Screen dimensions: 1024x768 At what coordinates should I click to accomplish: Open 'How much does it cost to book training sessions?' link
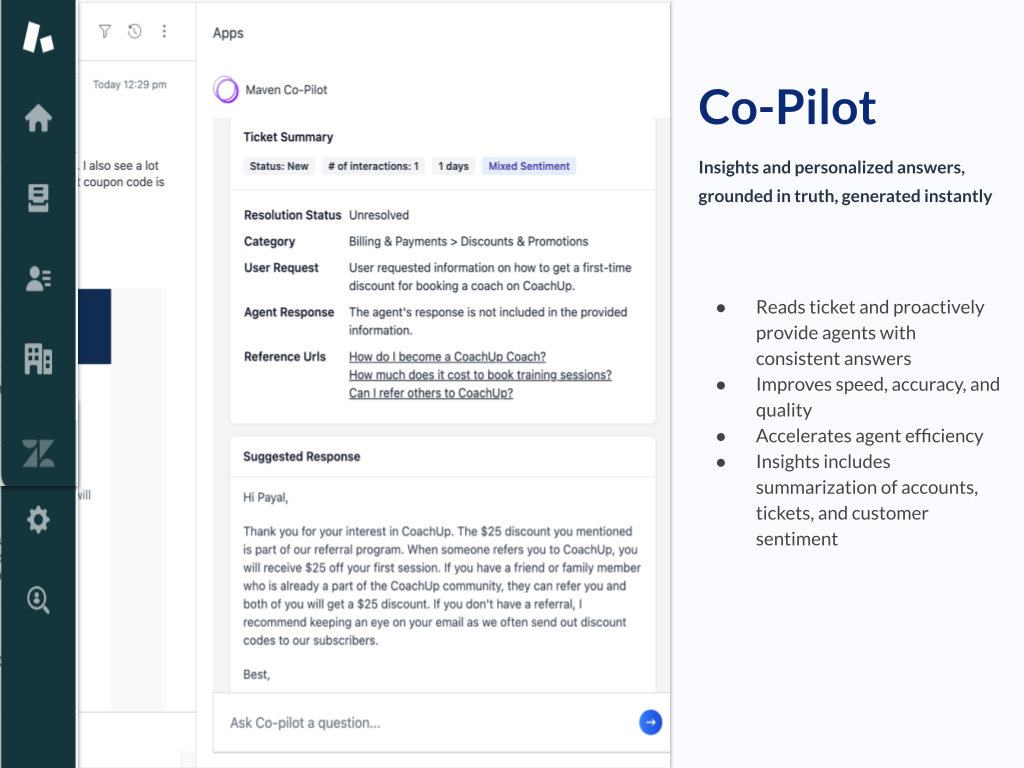tap(480, 375)
